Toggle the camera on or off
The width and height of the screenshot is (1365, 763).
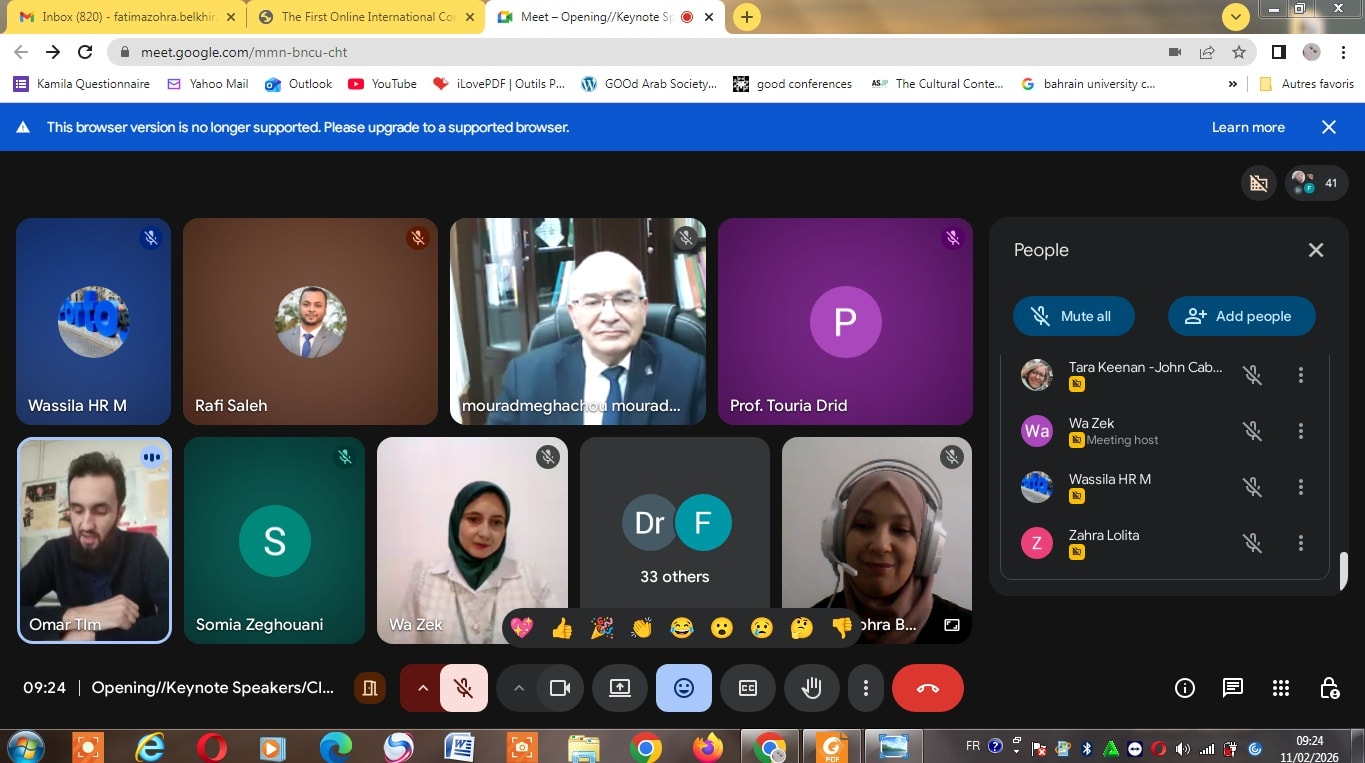[x=559, y=688]
